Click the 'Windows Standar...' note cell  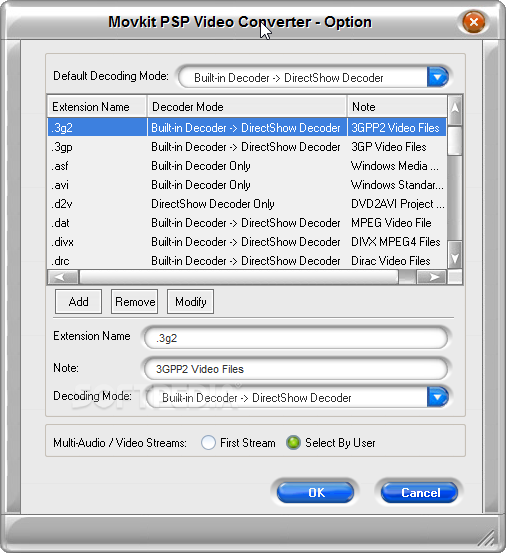[x=397, y=185]
